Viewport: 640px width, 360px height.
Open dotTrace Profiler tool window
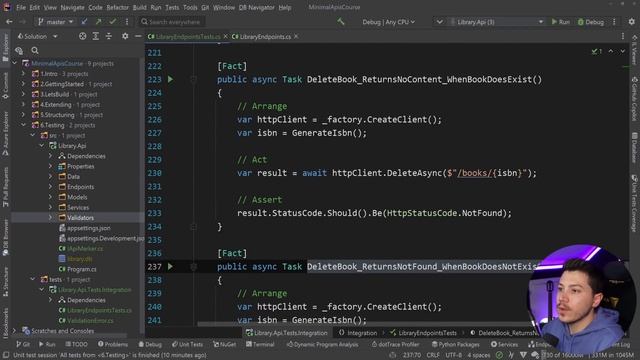395,344
